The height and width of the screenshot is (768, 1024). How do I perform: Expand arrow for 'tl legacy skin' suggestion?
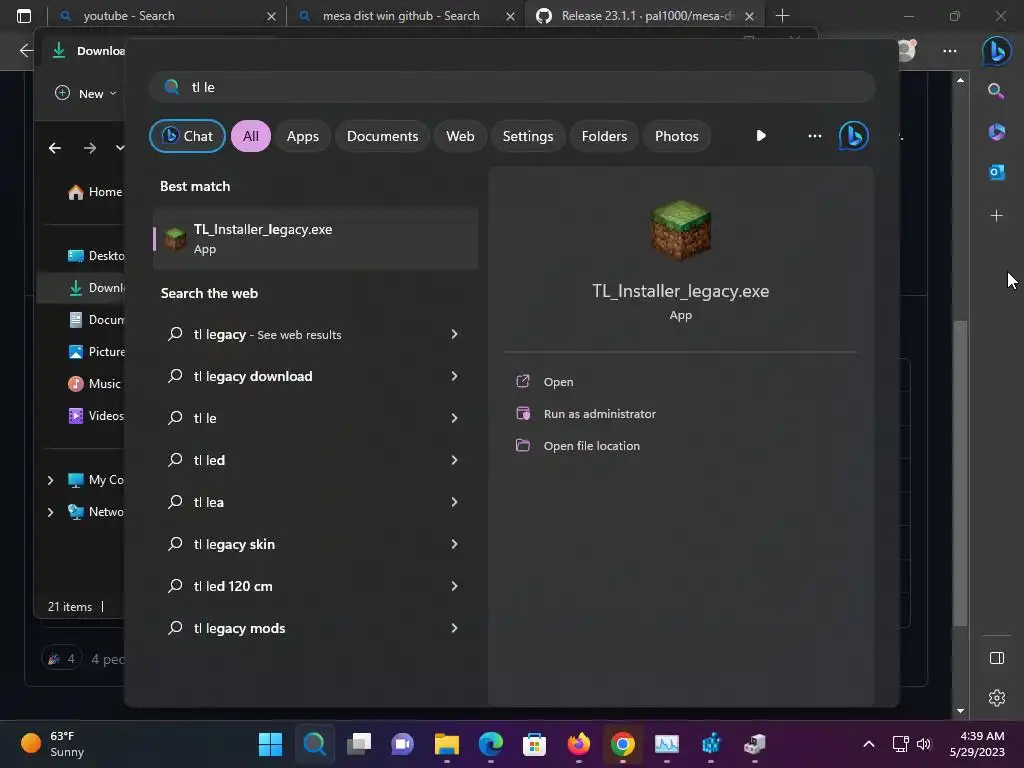[x=455, y=544]
